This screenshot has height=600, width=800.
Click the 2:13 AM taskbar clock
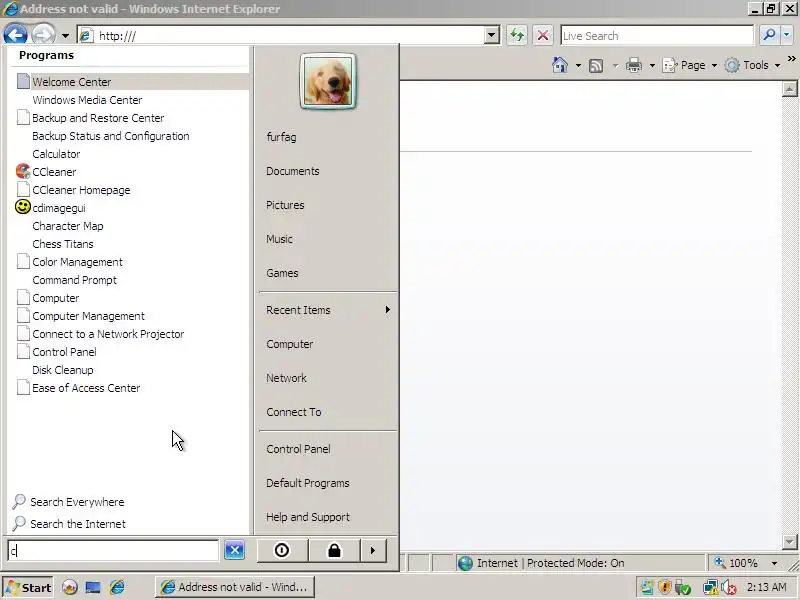pos(767,587)
